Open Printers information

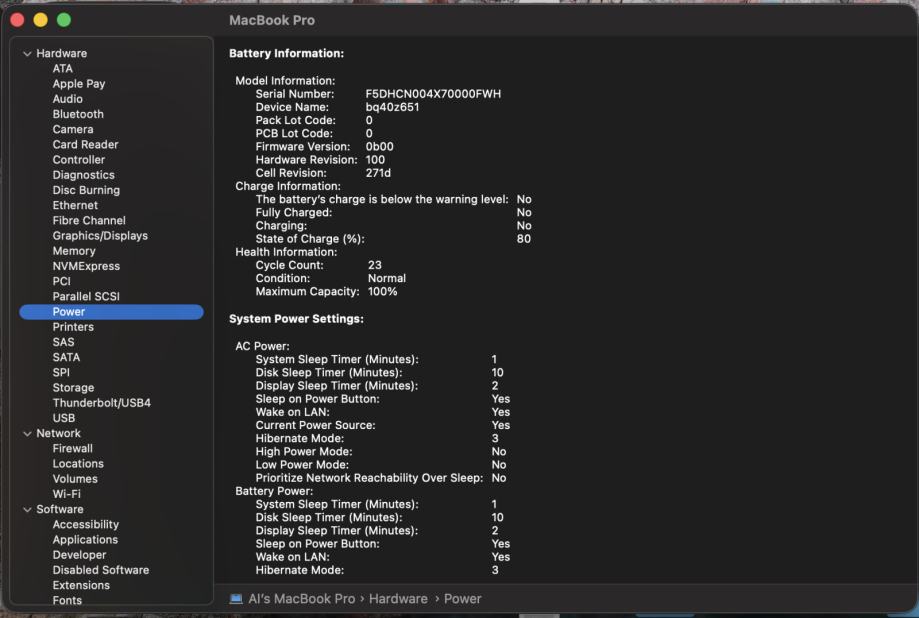(x=73, y=327)
